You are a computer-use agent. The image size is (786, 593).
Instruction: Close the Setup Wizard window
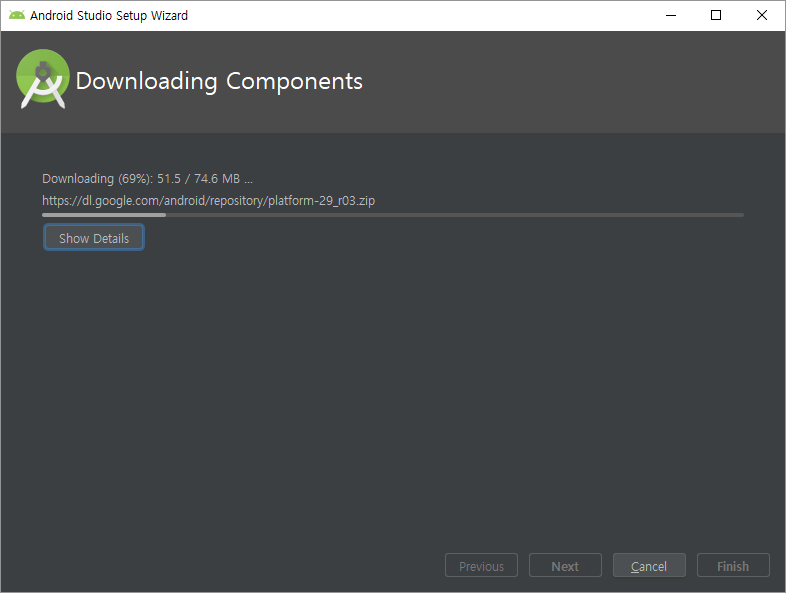(x=761, y=16)
